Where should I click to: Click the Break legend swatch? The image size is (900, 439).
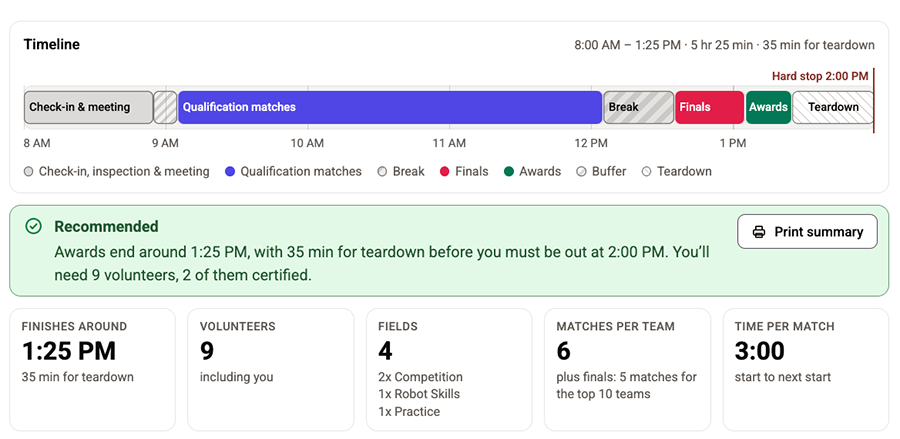pyautogui.click(x=383, y=172)
